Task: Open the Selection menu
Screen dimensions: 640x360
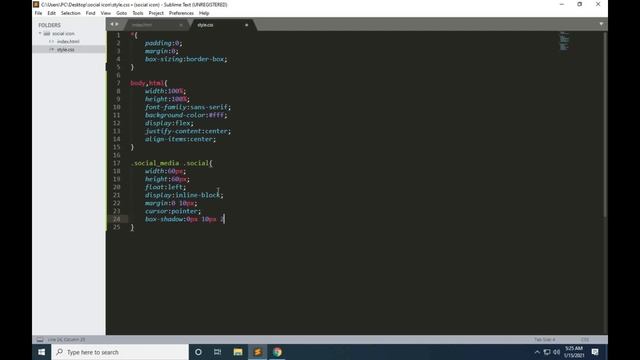Action: click(71, 13)
